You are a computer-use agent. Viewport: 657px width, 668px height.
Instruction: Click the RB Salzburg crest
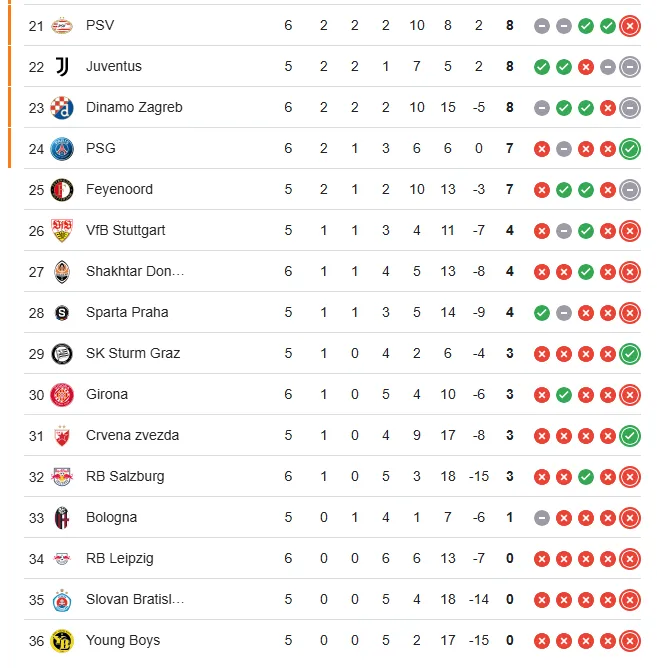click(62, 477)
